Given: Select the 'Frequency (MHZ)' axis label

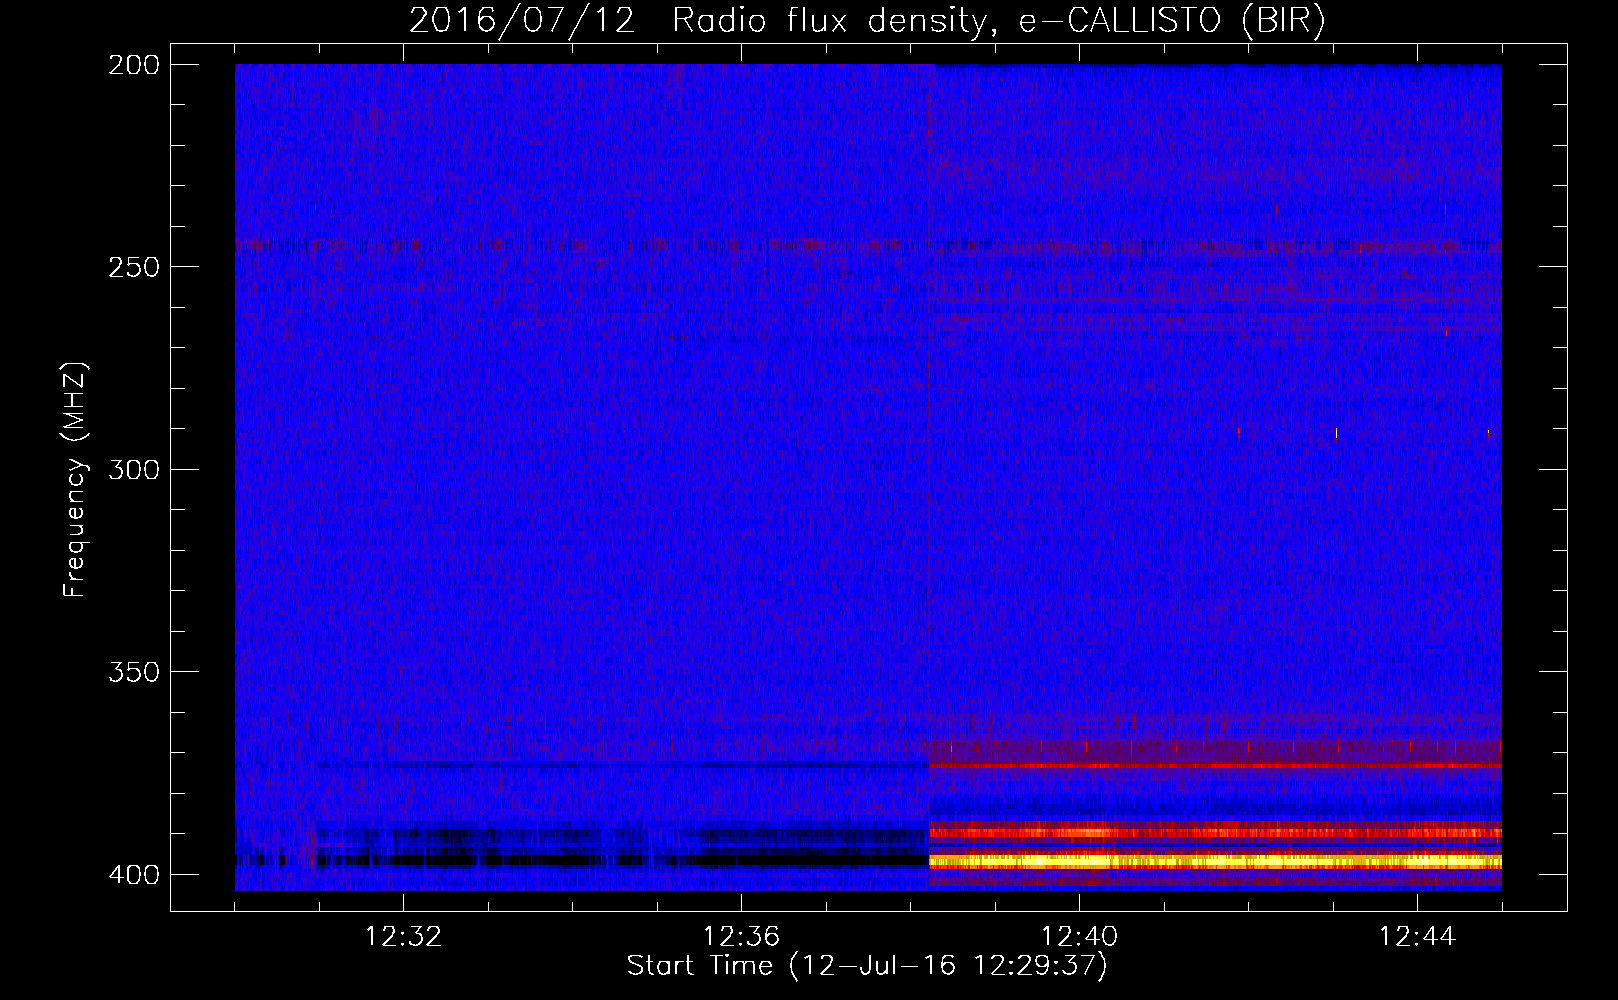Looking at the screenshot, I should 75,480.
